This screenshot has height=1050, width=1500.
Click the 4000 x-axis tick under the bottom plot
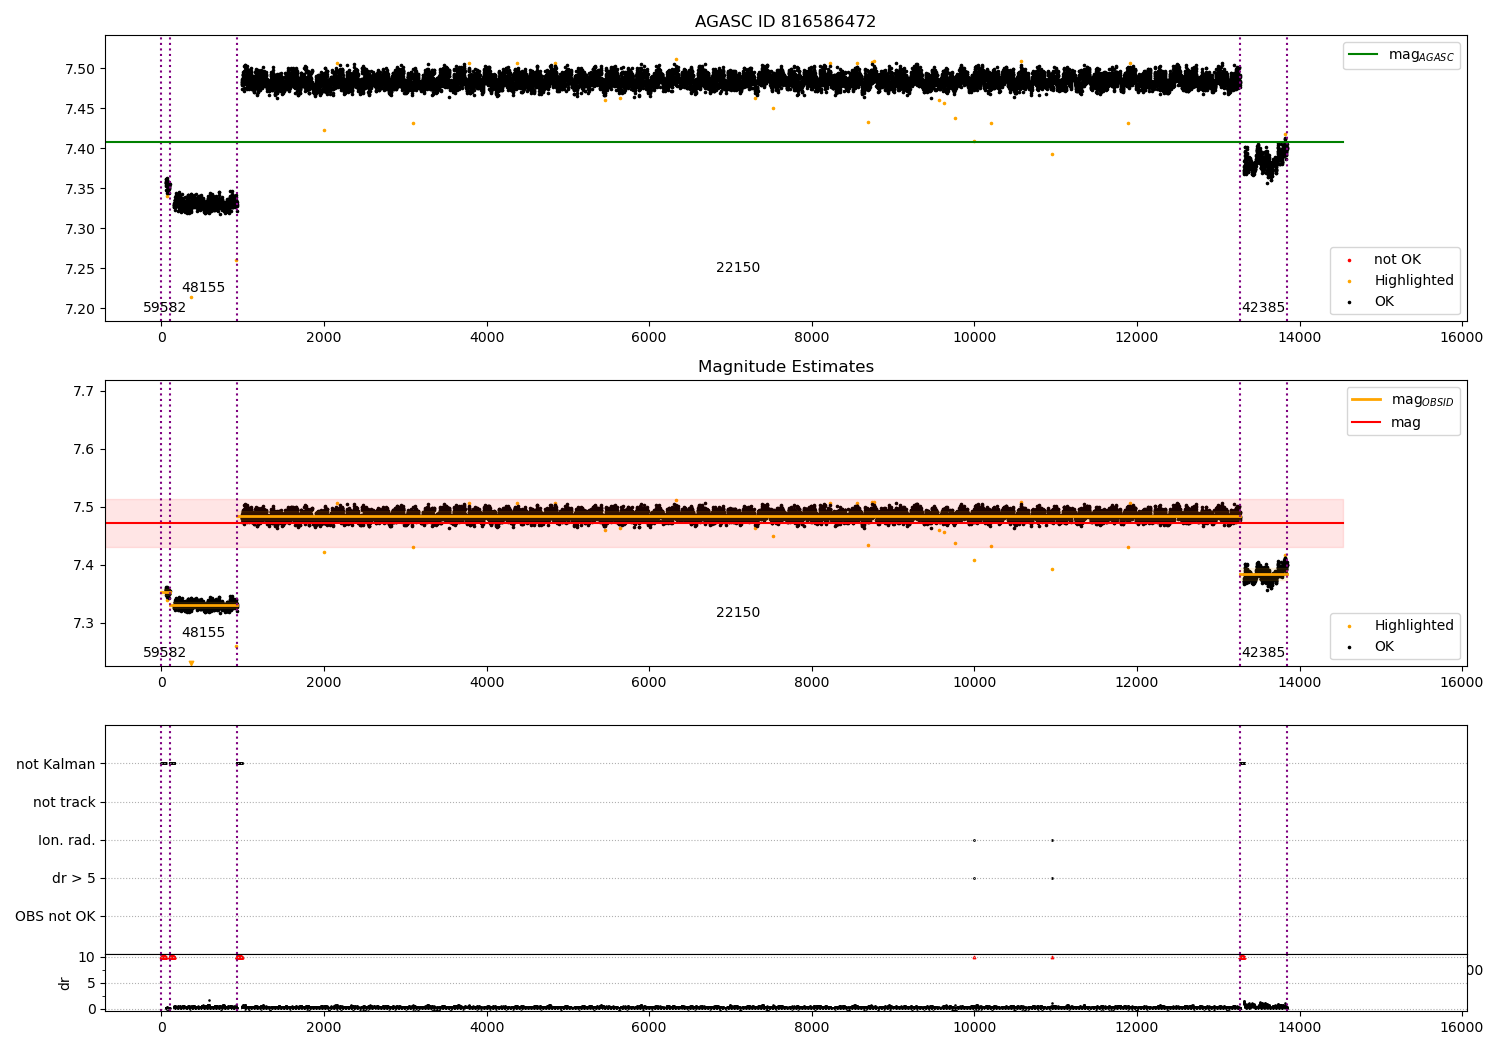486,1027
